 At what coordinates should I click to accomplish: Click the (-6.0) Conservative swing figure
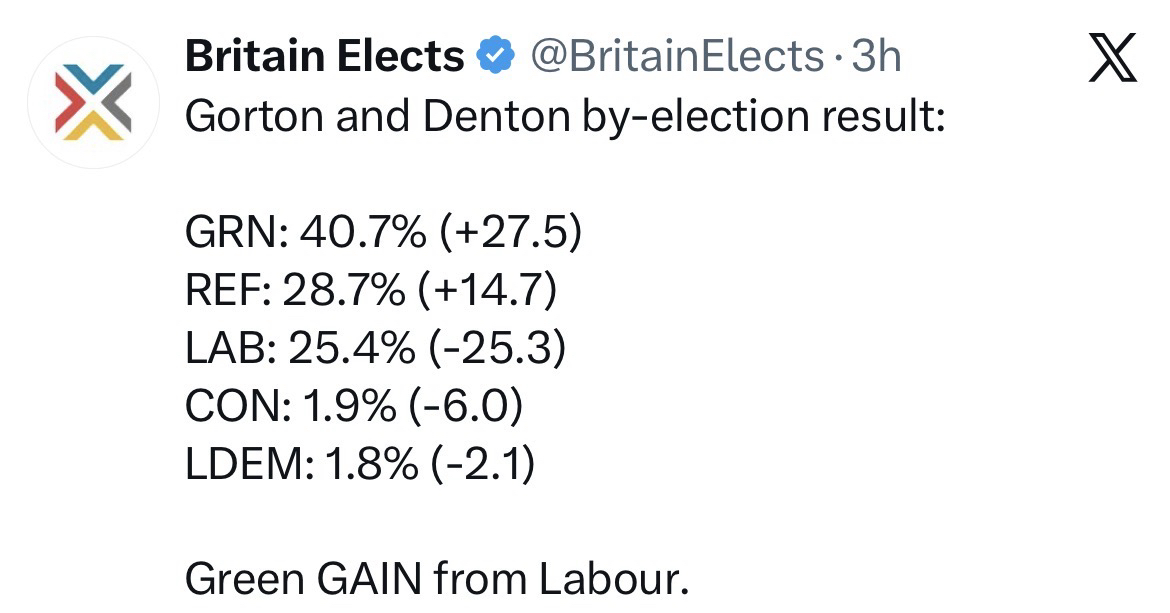click(466, 406)
